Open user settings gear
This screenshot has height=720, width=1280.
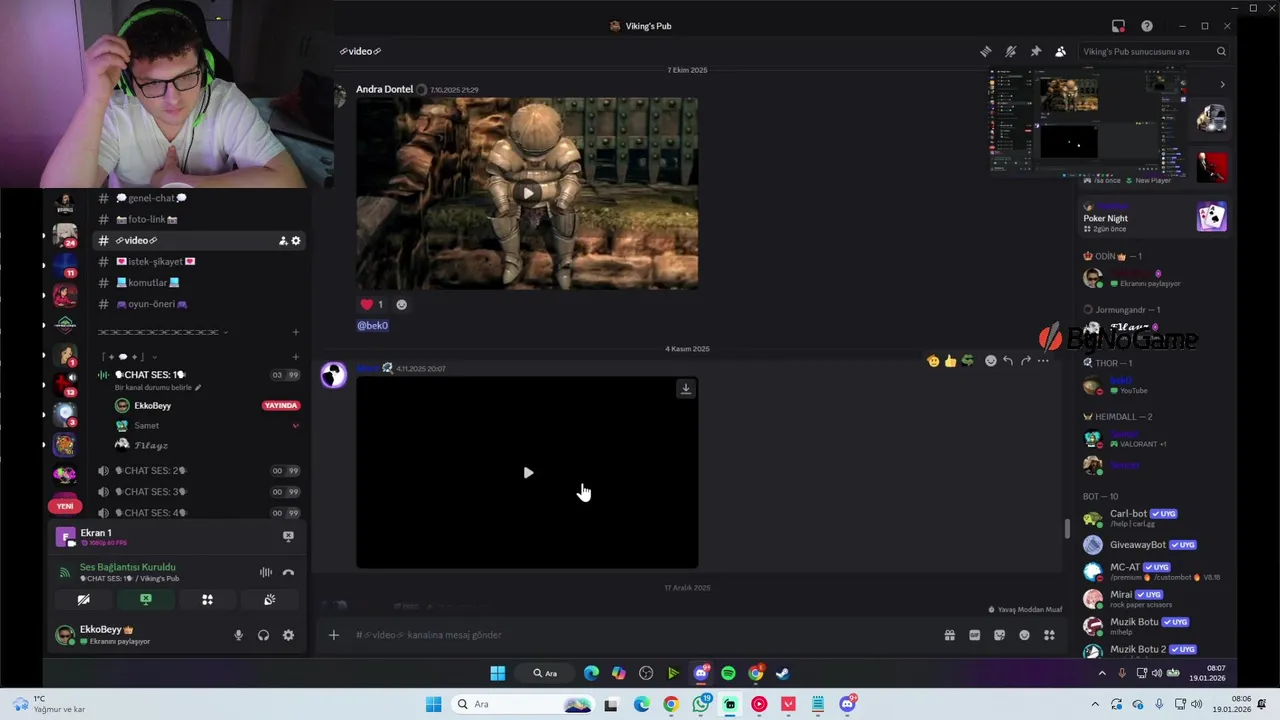[288, 635]
